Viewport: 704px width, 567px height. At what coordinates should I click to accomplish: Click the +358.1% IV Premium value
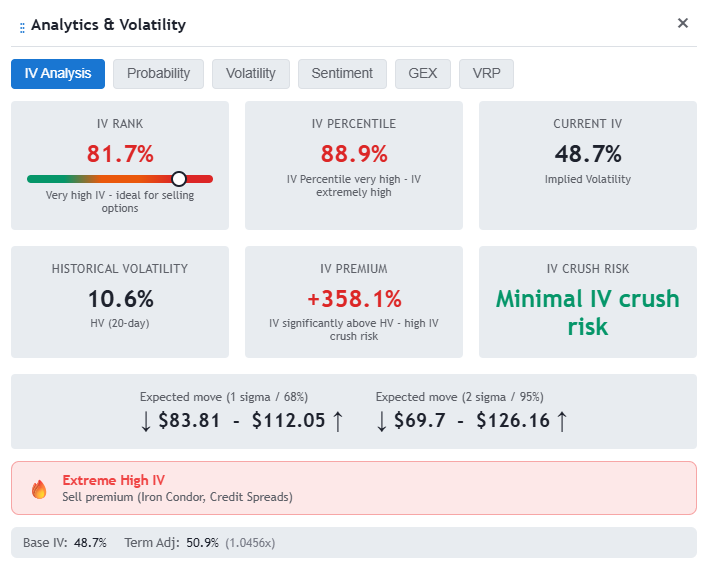(x=354, y=299)
